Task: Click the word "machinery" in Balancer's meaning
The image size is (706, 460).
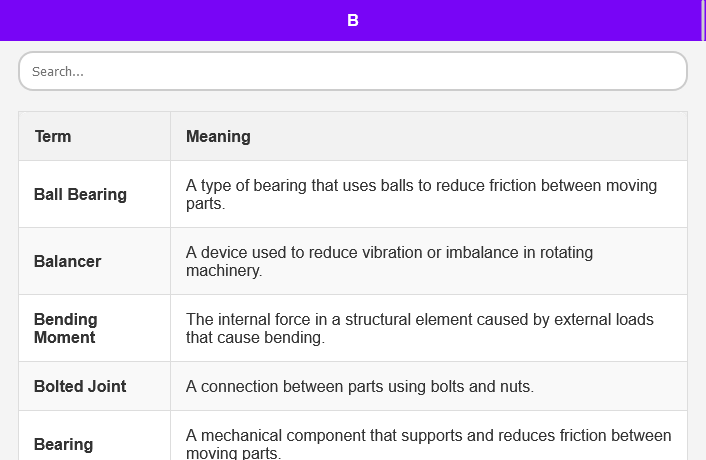Action: click(222, 270)
